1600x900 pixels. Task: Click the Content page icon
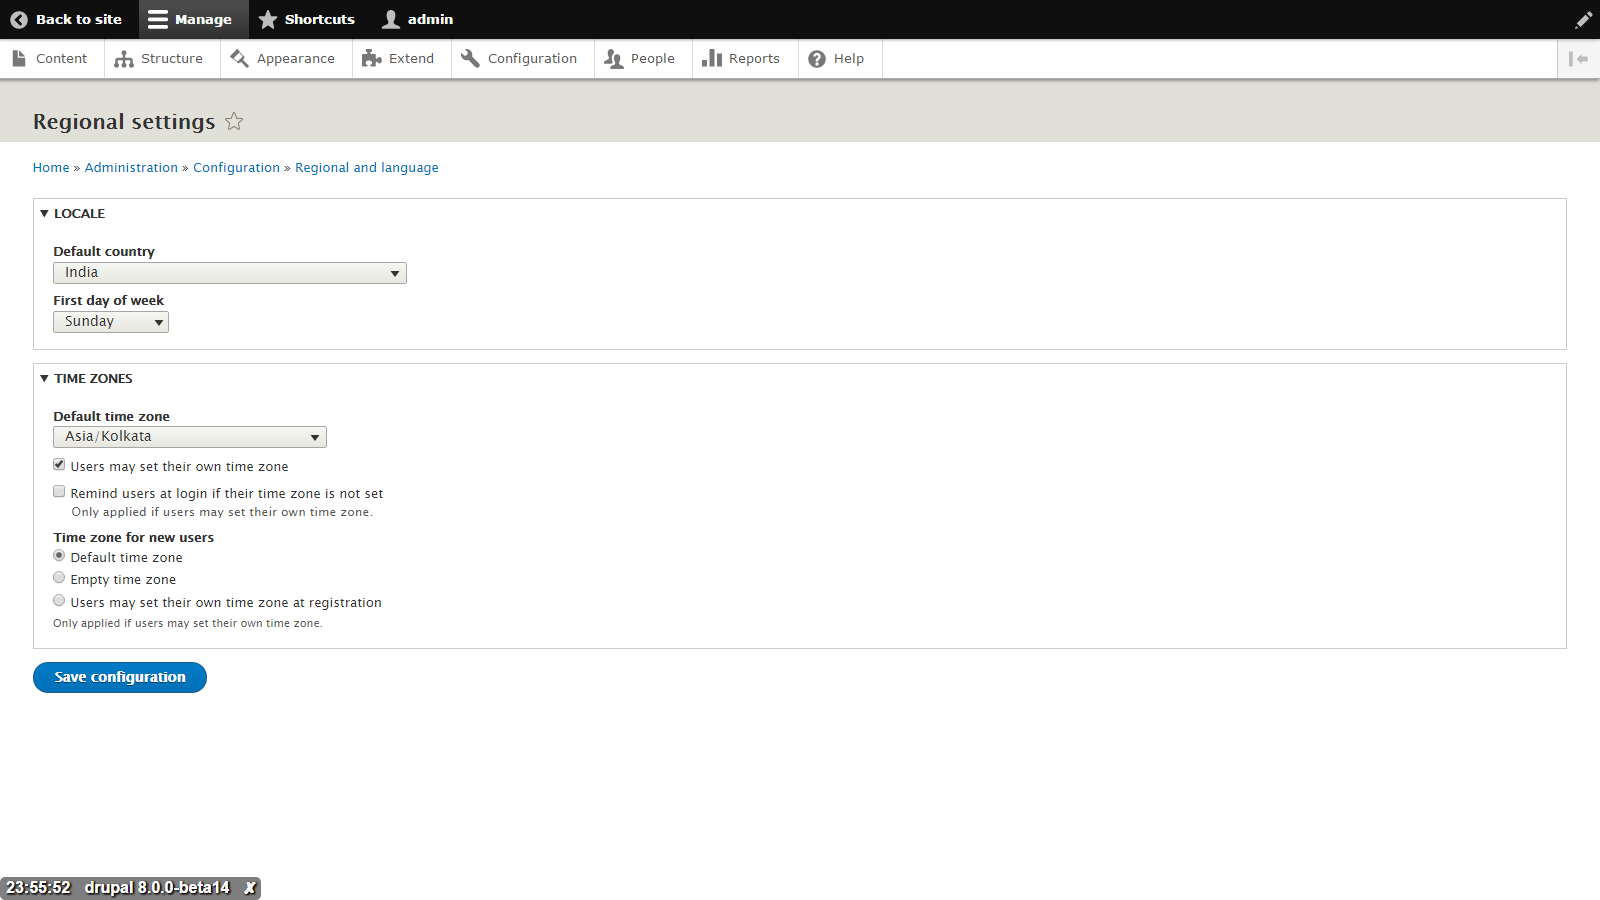coord(20,58)
